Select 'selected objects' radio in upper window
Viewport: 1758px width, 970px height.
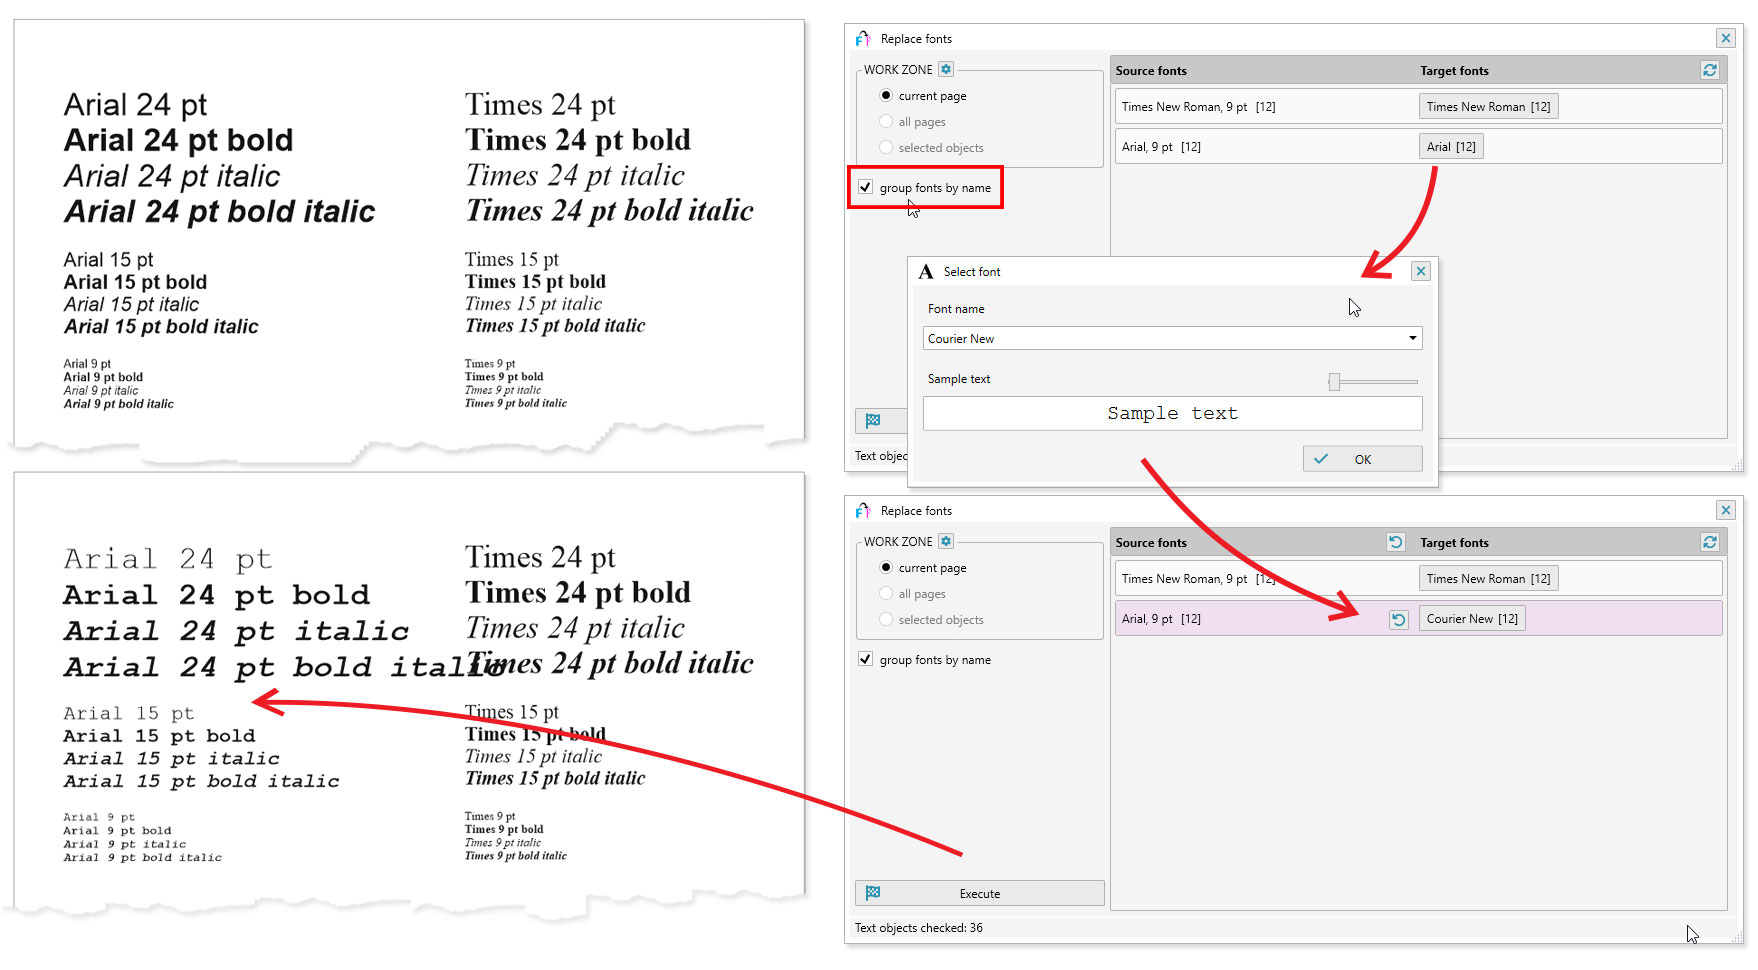point(886,148)
